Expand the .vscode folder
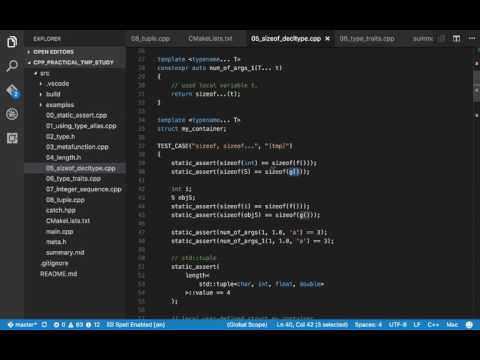480x360 pixels. tap(75, 84)
